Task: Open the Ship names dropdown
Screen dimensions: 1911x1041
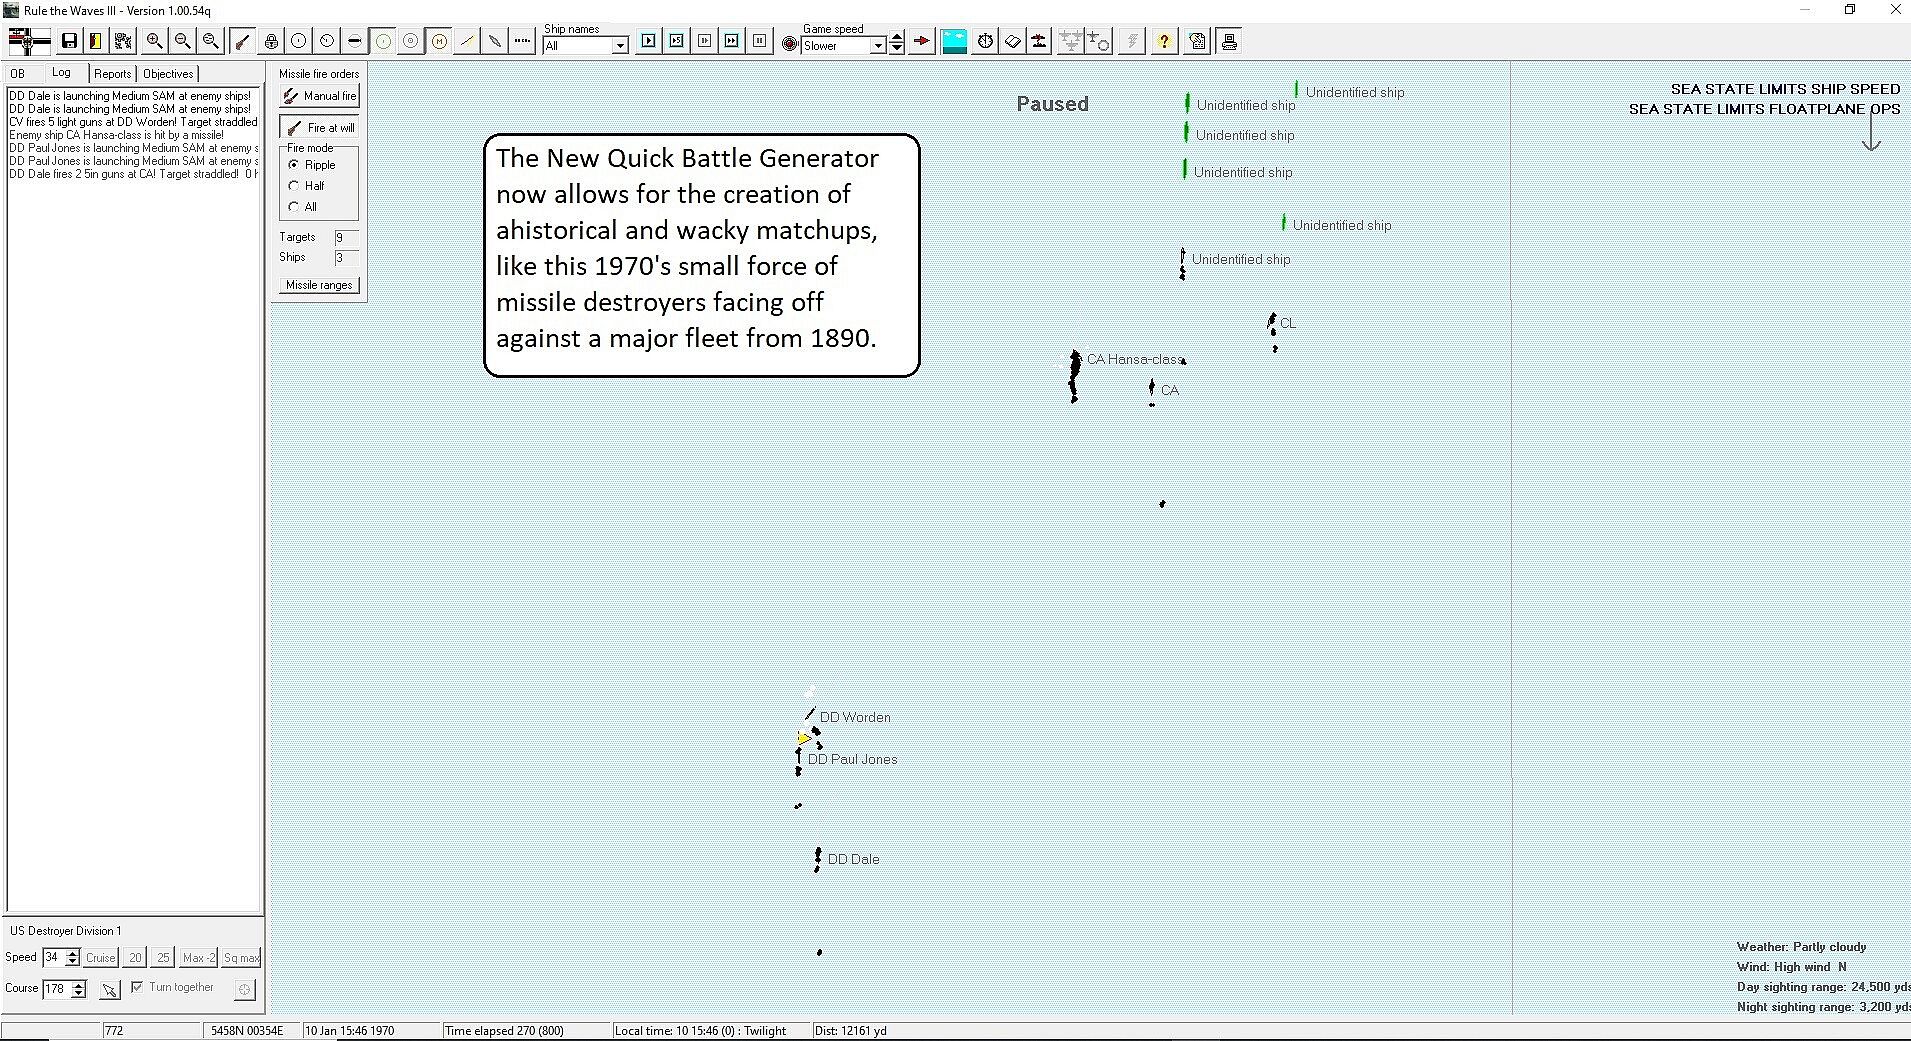Action: point(620,45)
